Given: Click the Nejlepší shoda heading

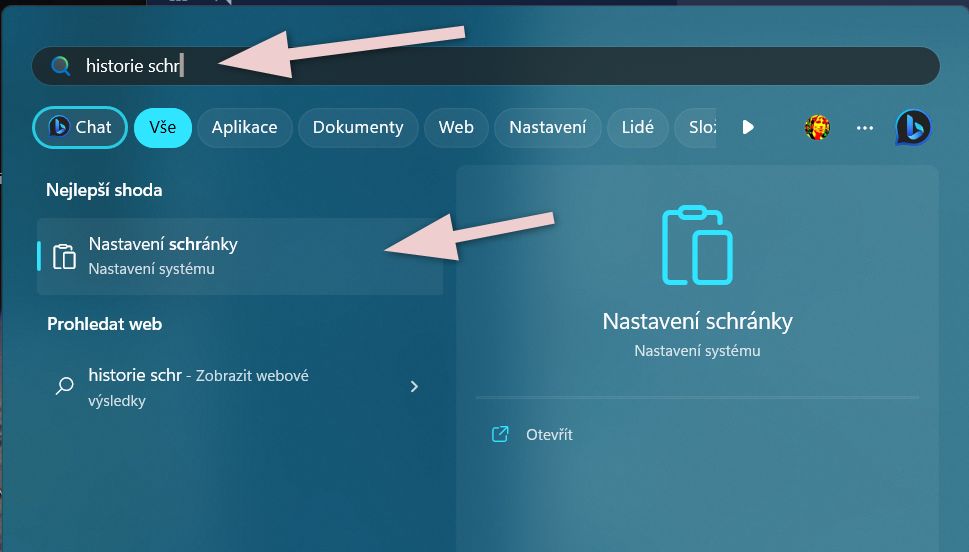Looking at the screenshot, I should point(104,190).
